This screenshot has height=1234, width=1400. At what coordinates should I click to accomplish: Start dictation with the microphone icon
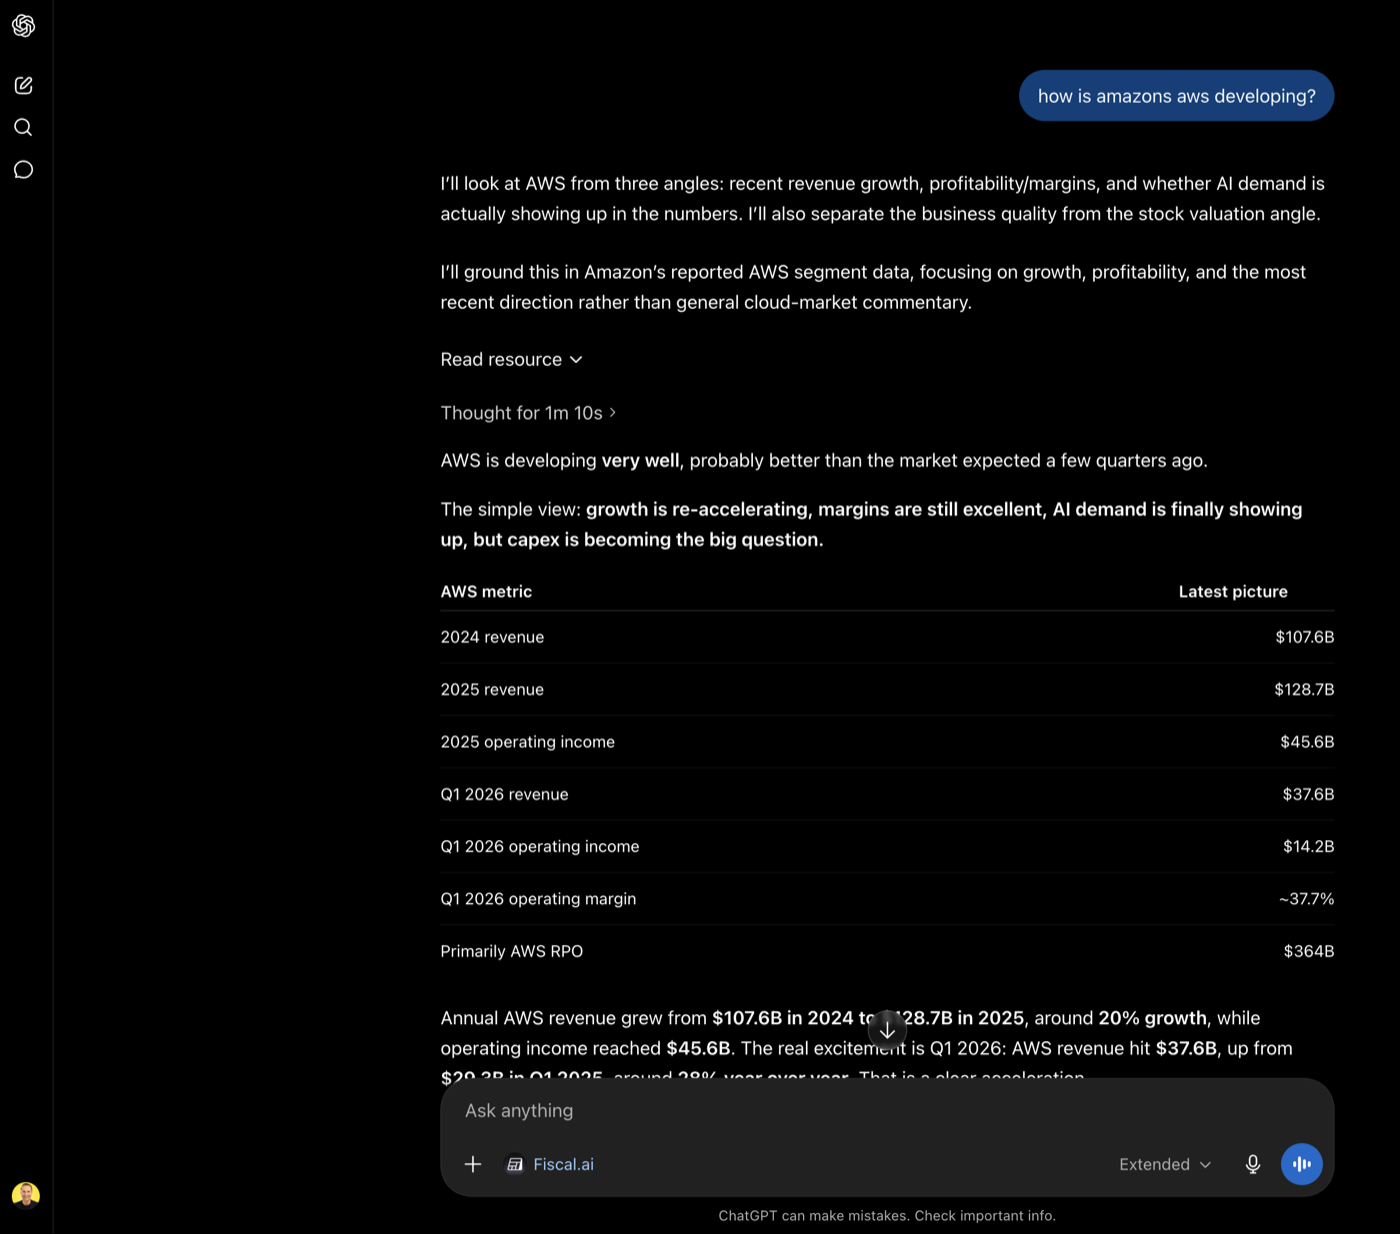point(1253,1164)
